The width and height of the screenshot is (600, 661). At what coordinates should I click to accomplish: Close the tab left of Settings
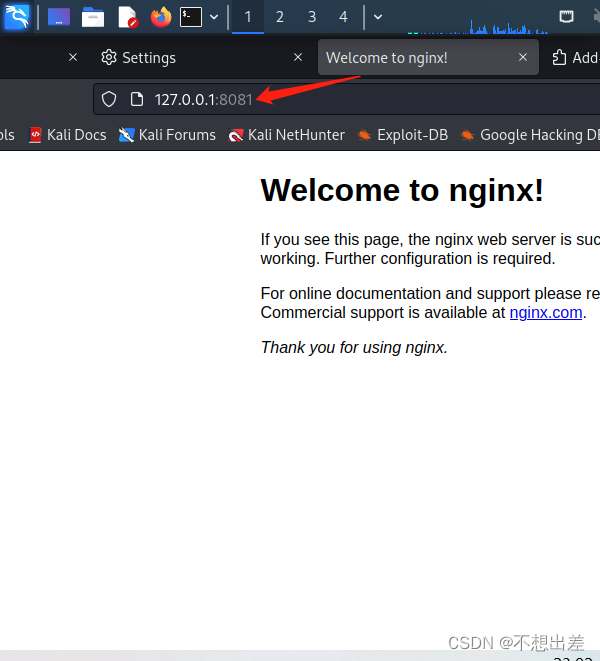tap(73, 57)
